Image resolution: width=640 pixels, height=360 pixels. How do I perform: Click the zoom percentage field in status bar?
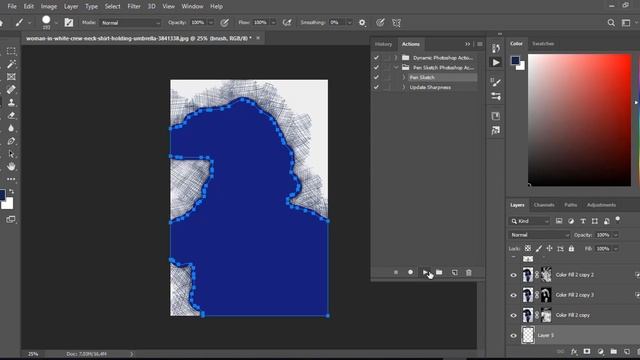coord(33,354)
